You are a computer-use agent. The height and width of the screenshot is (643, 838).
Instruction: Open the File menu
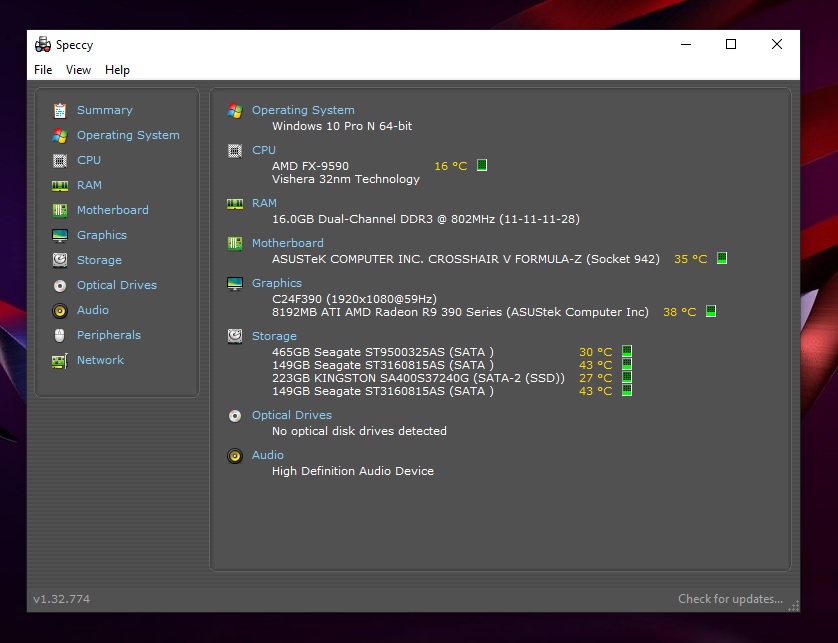(x=43, y=70)
